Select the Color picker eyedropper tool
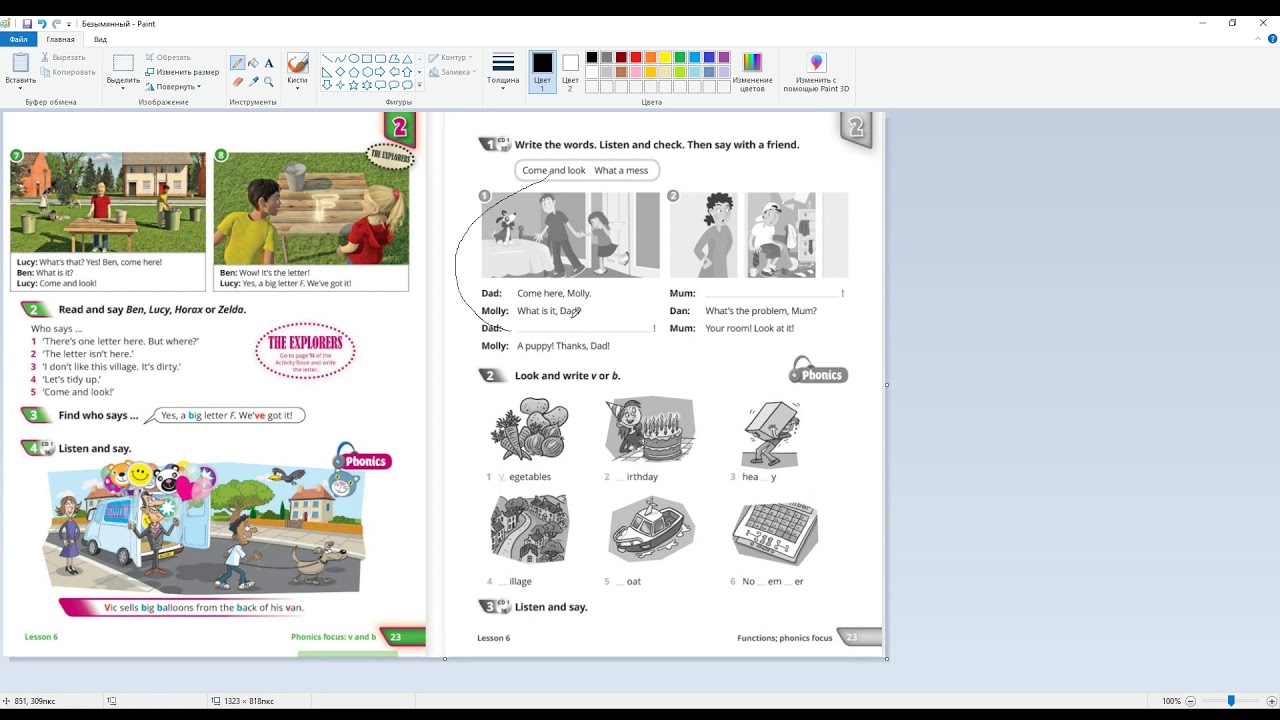The image size is (1280, 720). [x=253, y=82]
